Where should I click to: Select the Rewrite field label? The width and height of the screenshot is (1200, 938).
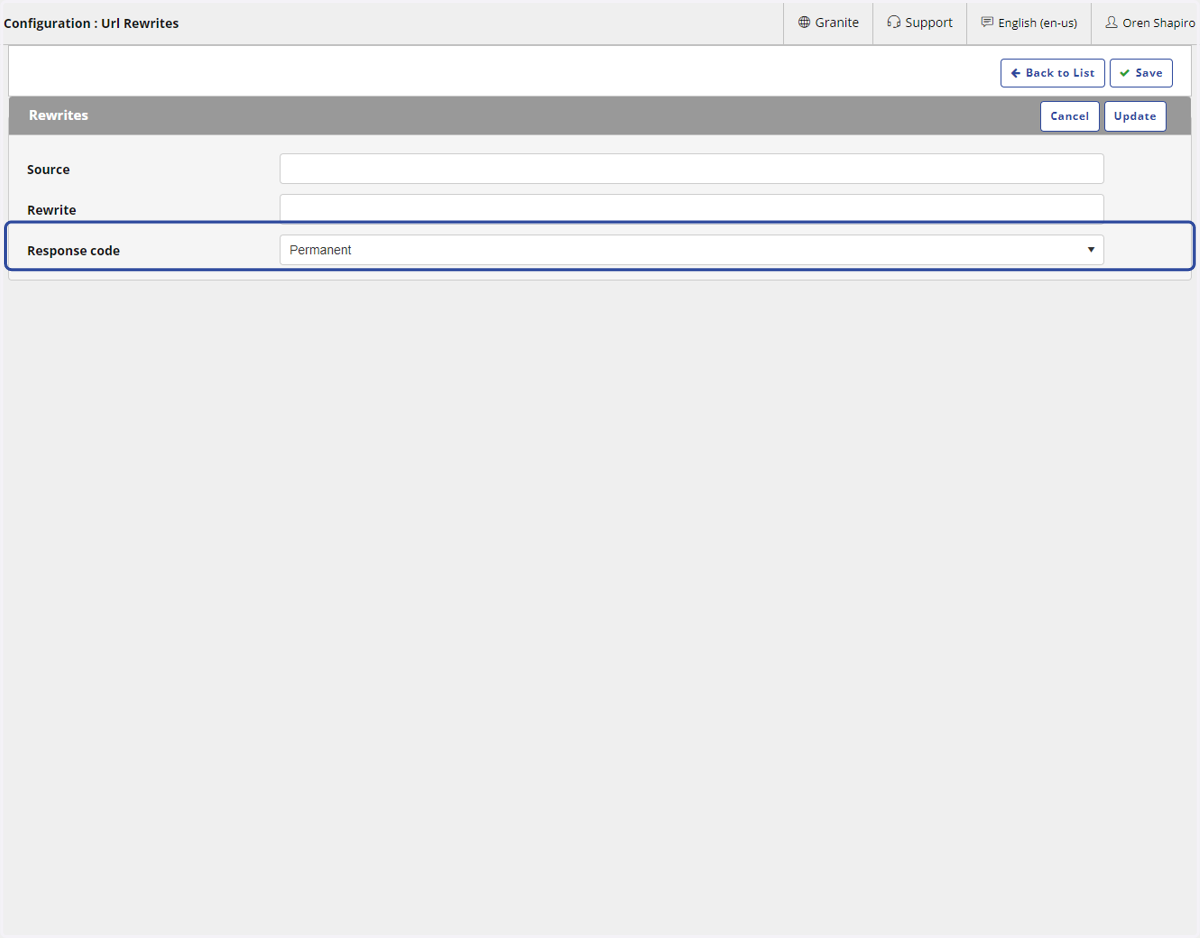(52, 210)
